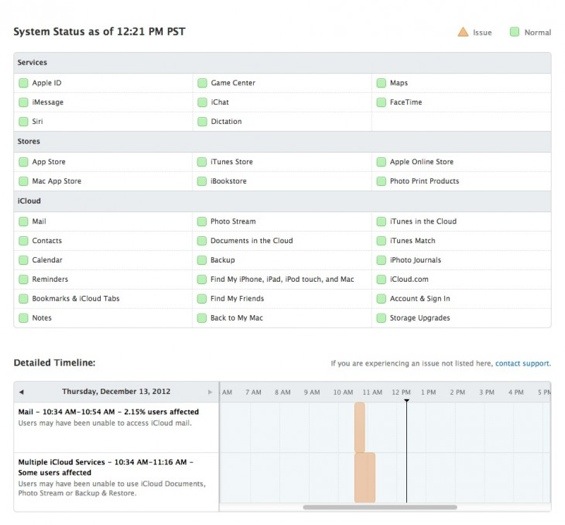Viewport: 565px width, 525px height.
Task: Click the iTunes Match status icon
Action: click(x=381, y=241)
